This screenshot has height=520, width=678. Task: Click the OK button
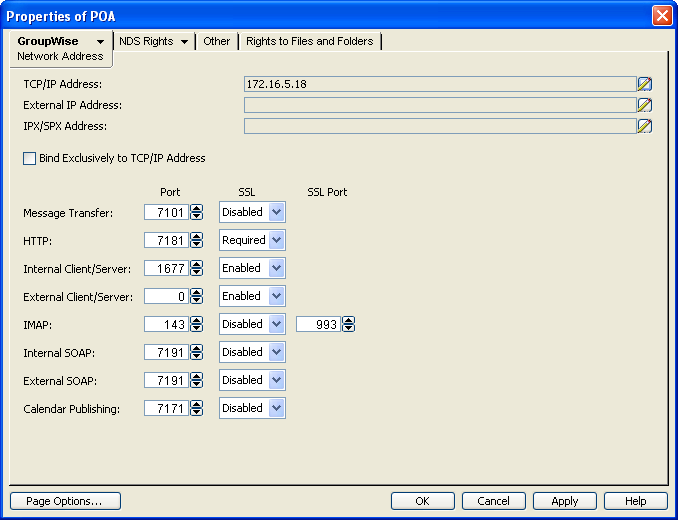[x=422, y=501]
